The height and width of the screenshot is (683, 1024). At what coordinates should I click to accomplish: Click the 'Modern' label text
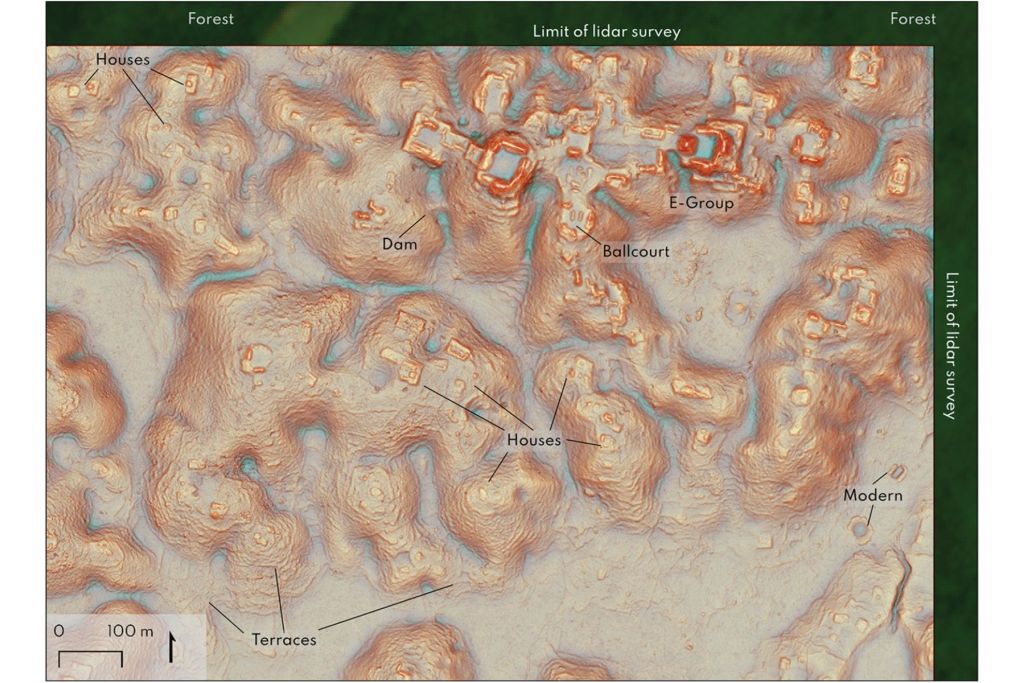tap(872, 496)
